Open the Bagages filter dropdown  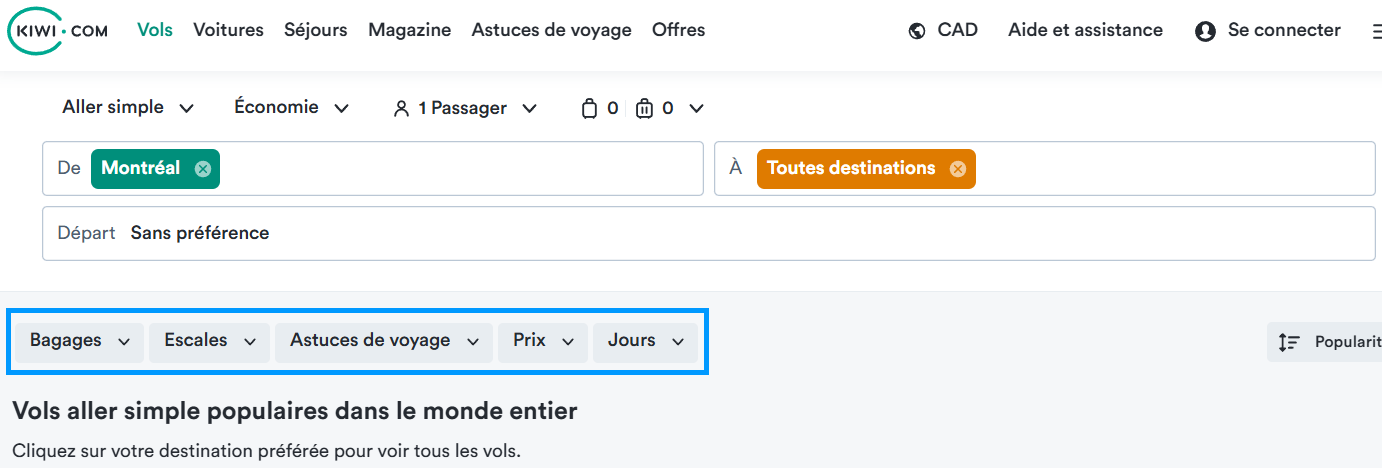point(80,341)
